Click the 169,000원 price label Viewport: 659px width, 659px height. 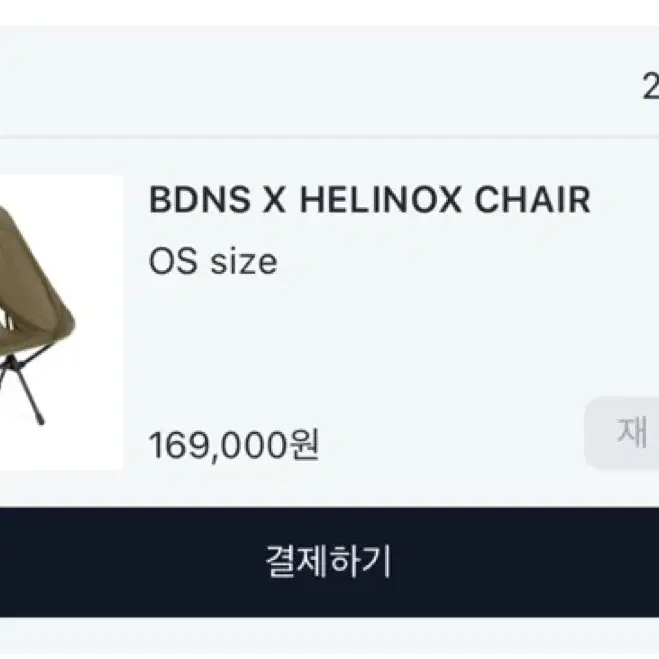point(234,445)
